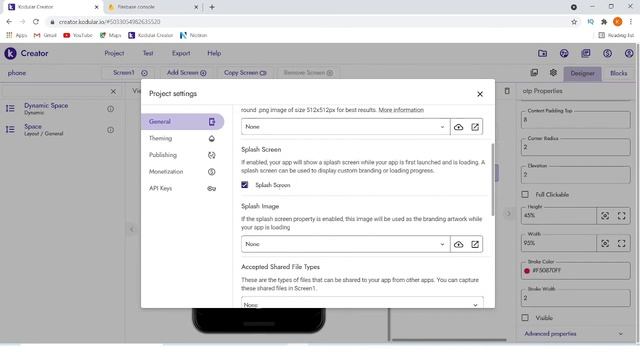Collapse properties panel with right arrow
Image resolution: width=640 pixels, height=360 pixels.
point(509,213)
